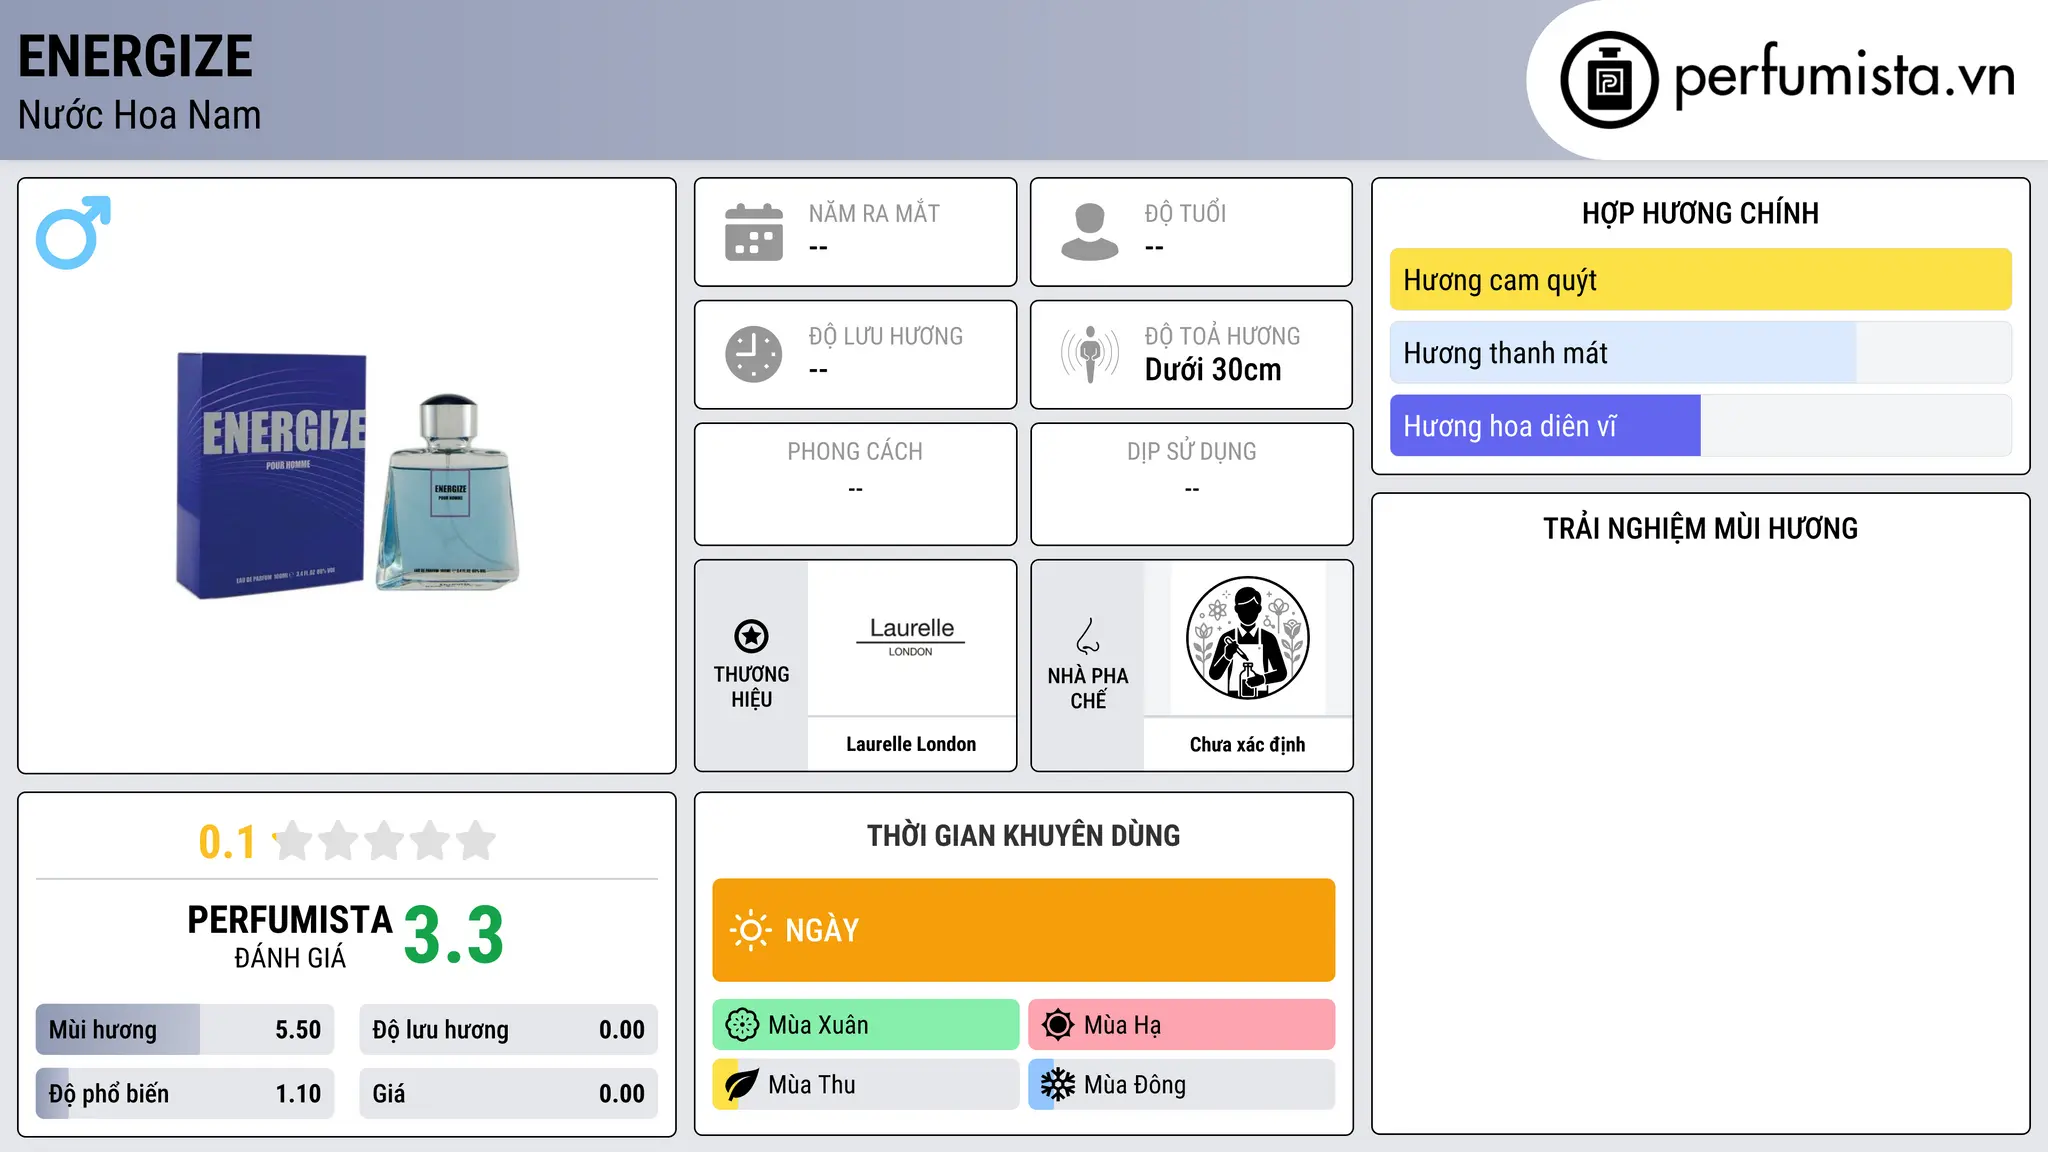Click the 0.1 user rating score

click(227, 842)
